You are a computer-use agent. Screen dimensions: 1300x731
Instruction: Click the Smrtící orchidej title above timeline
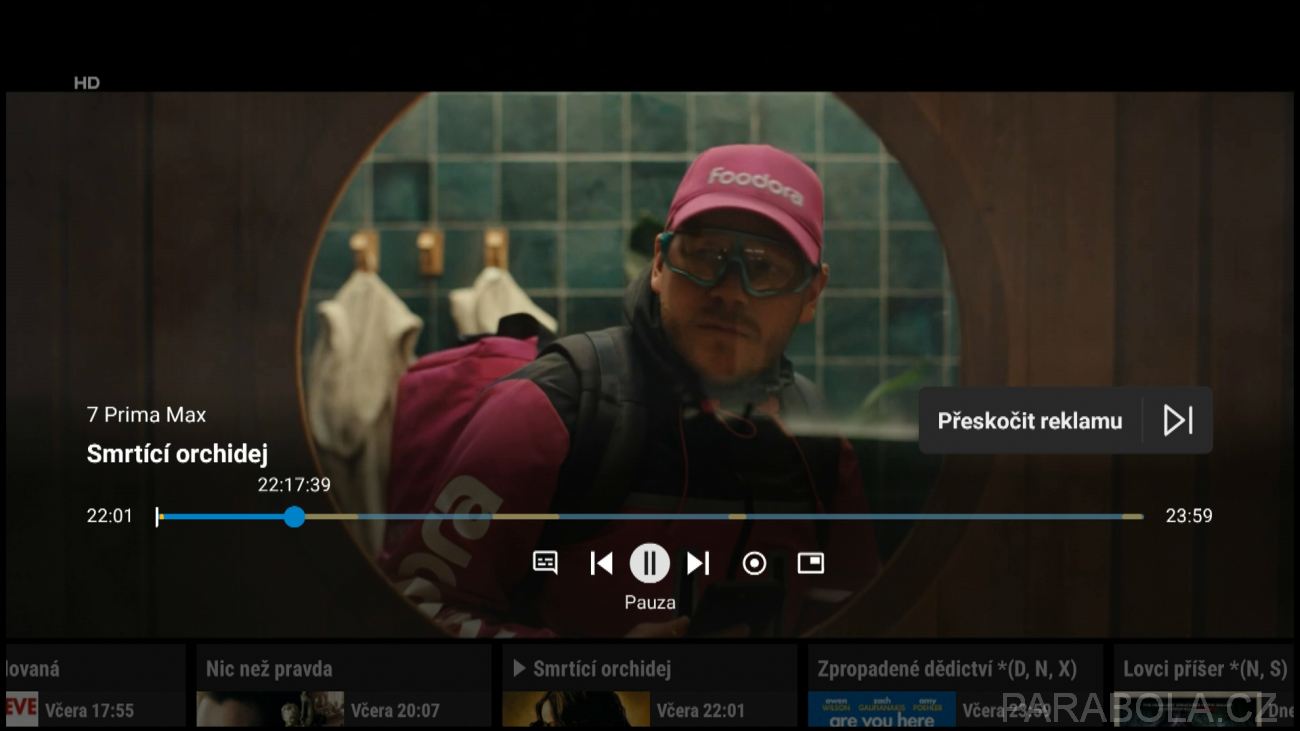(177, 454)
